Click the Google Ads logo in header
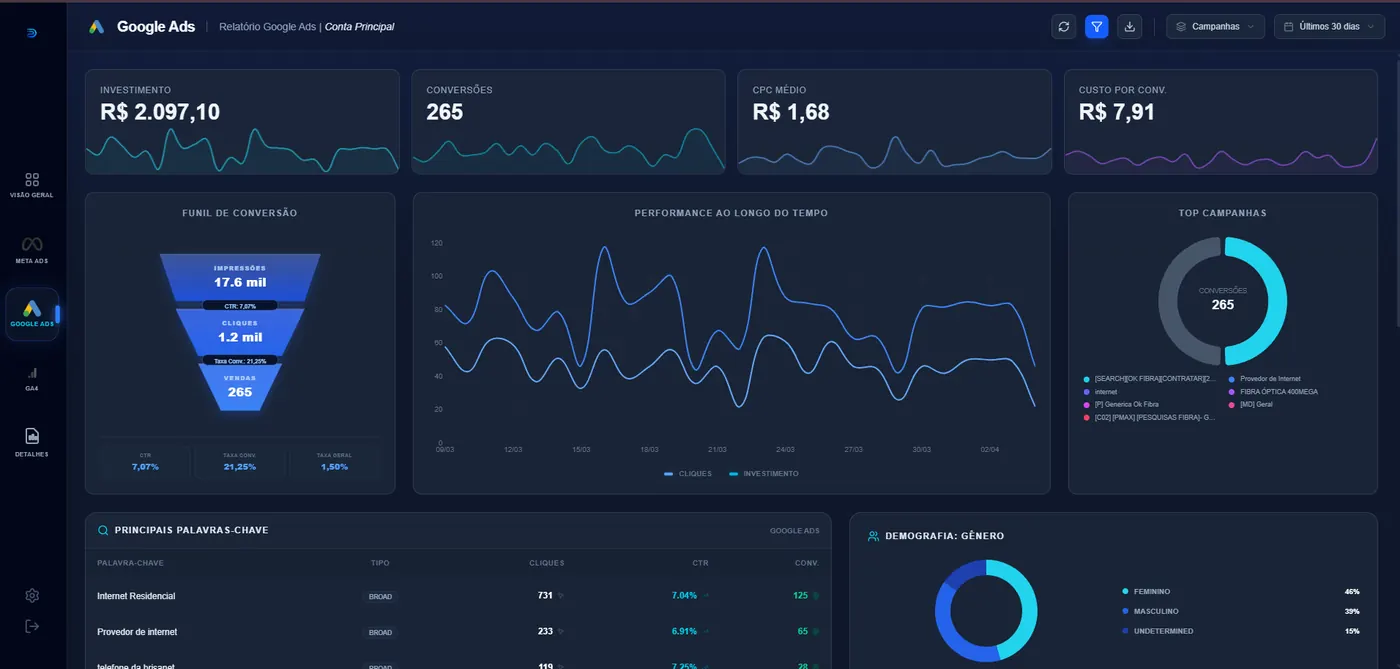The height and width of the screenshot is (669, 1400). point(97,27)
